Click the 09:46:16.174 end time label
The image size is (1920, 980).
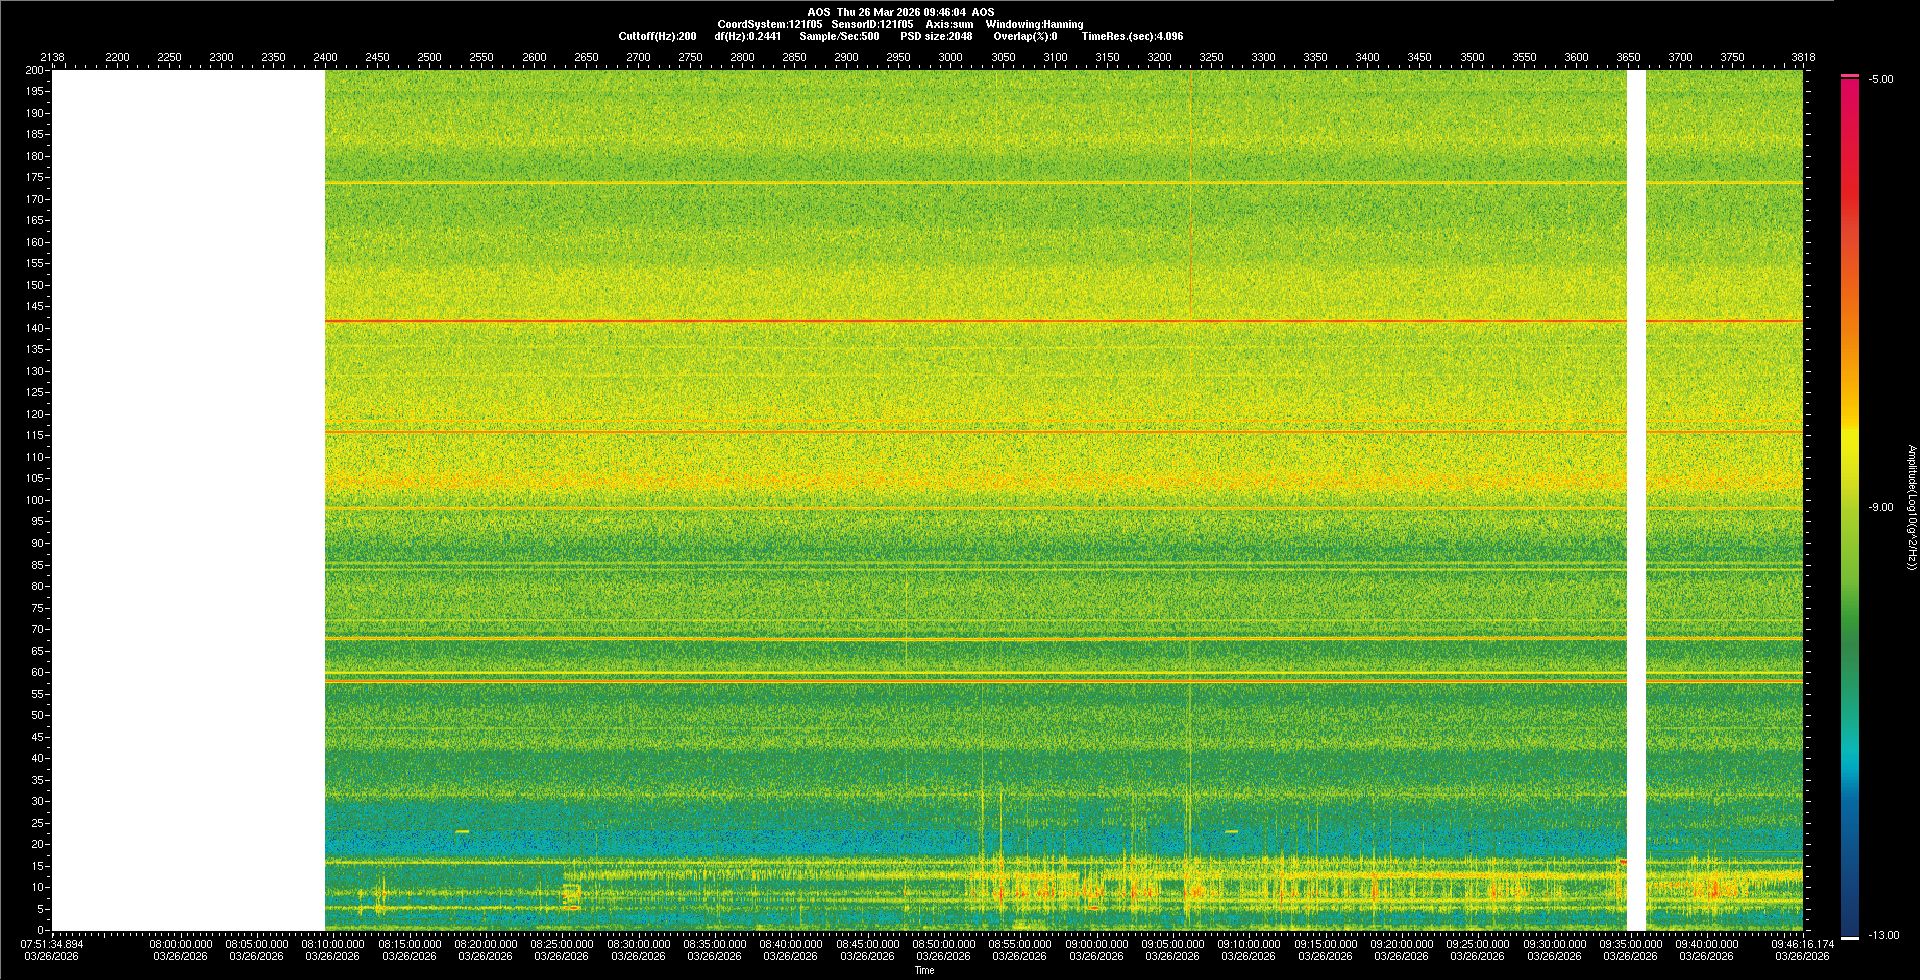[x=1802, y=944]
